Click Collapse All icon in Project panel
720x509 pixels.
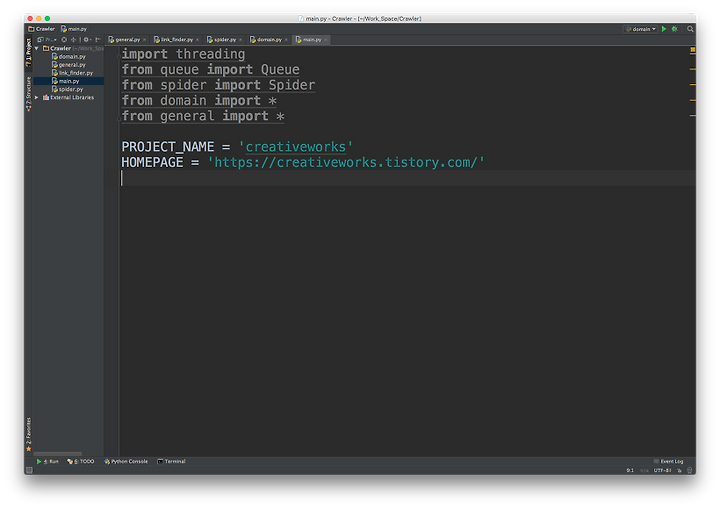pos(73,40)
